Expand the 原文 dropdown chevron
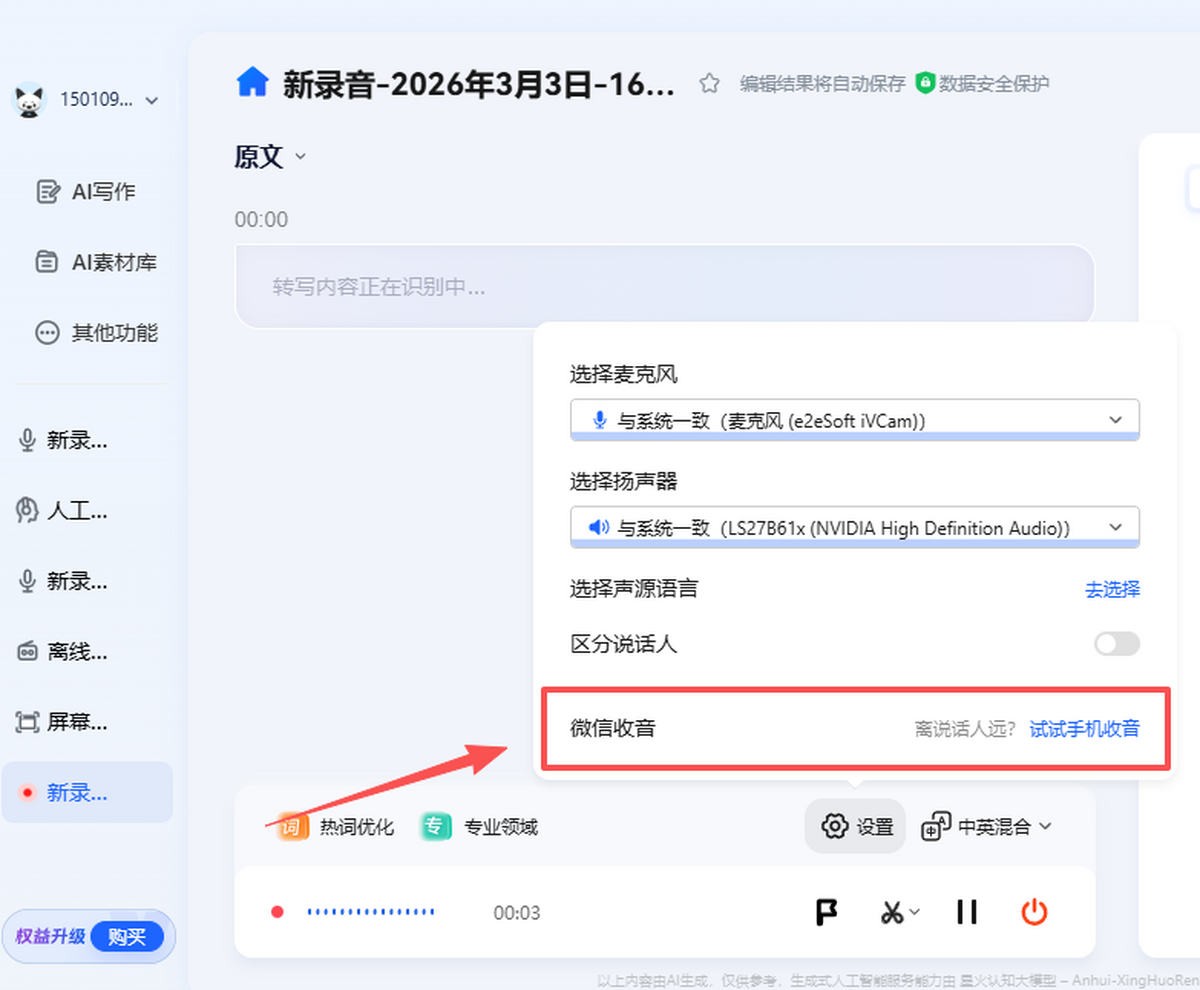Viewport: 1200px width, 990px height. pos(300,157)
